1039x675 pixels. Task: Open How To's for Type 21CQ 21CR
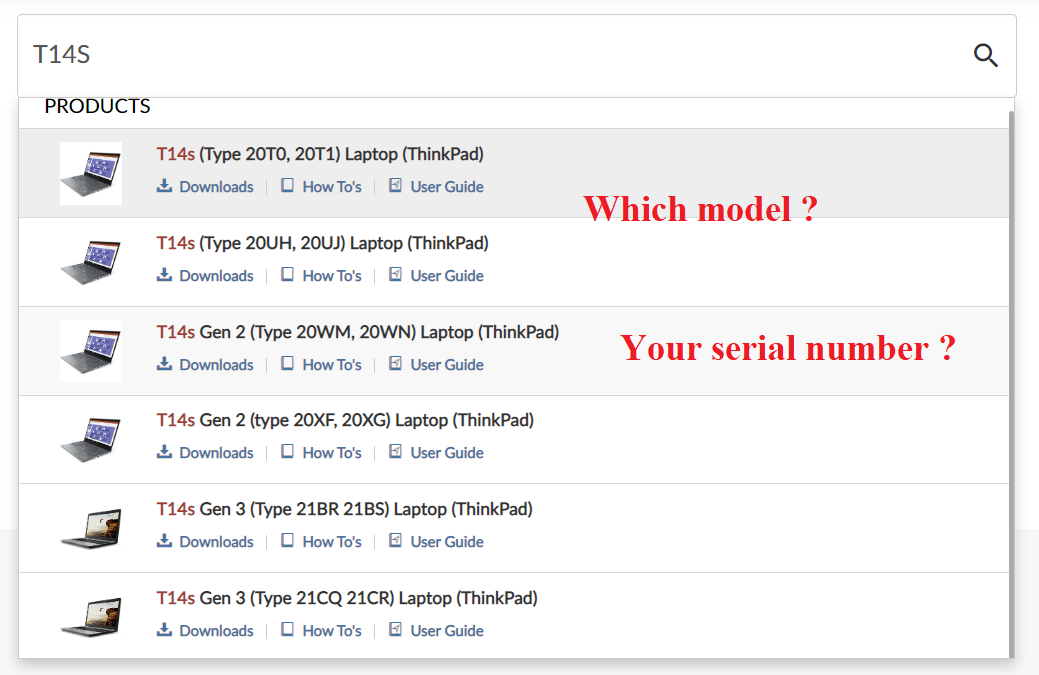(x=332, y=631)
